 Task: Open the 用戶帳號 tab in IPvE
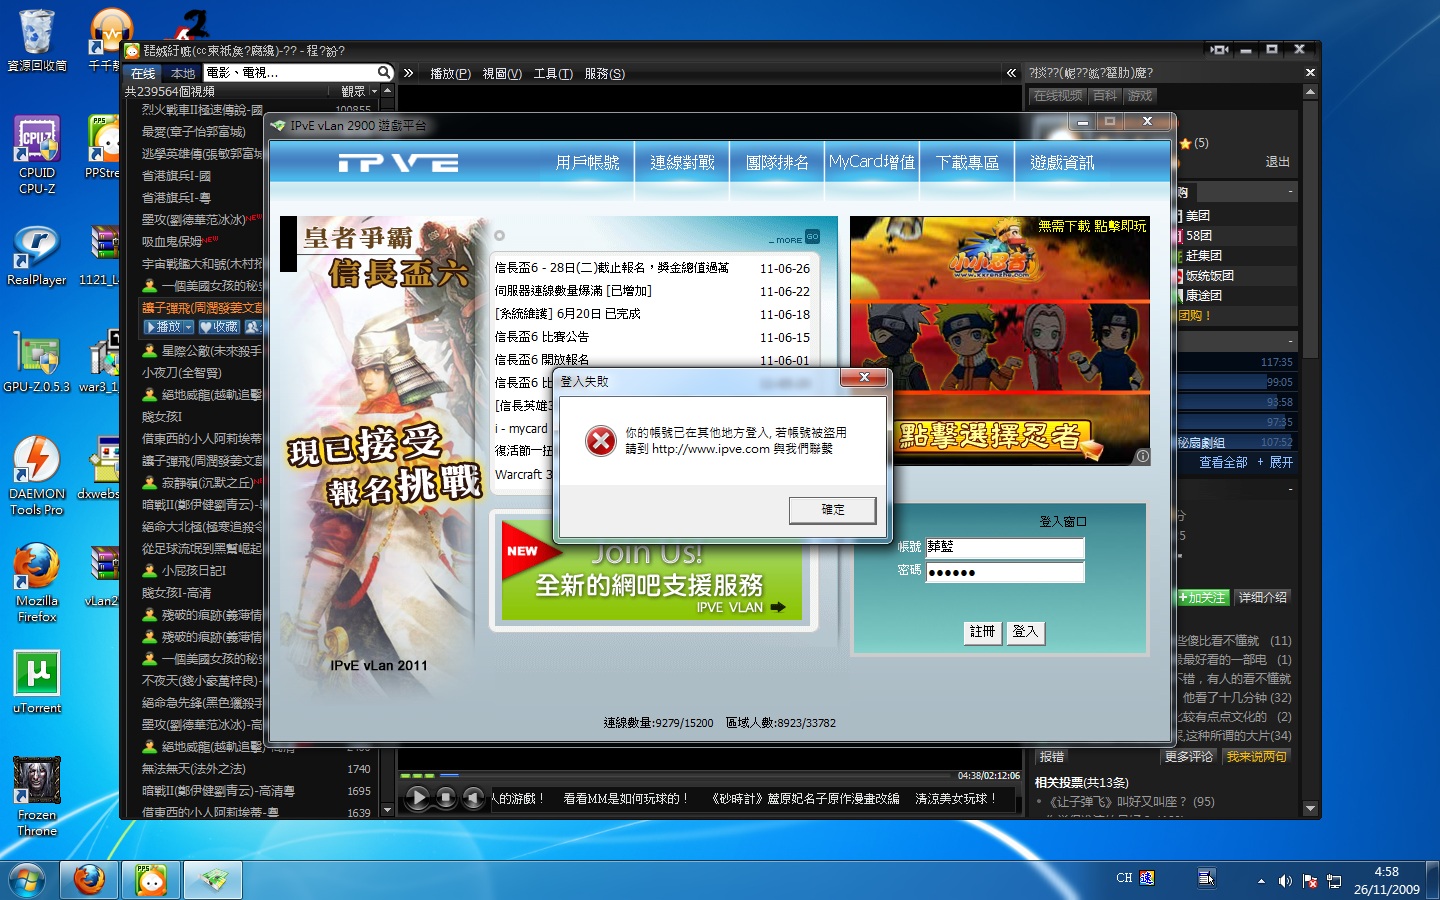(588, 162)
